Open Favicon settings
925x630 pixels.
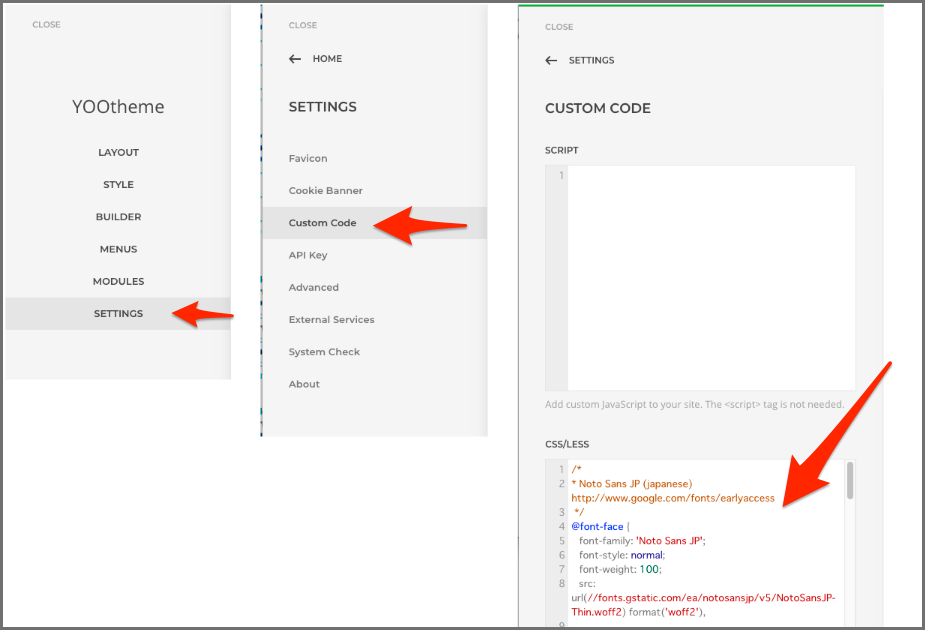click(x=308, y=158)
